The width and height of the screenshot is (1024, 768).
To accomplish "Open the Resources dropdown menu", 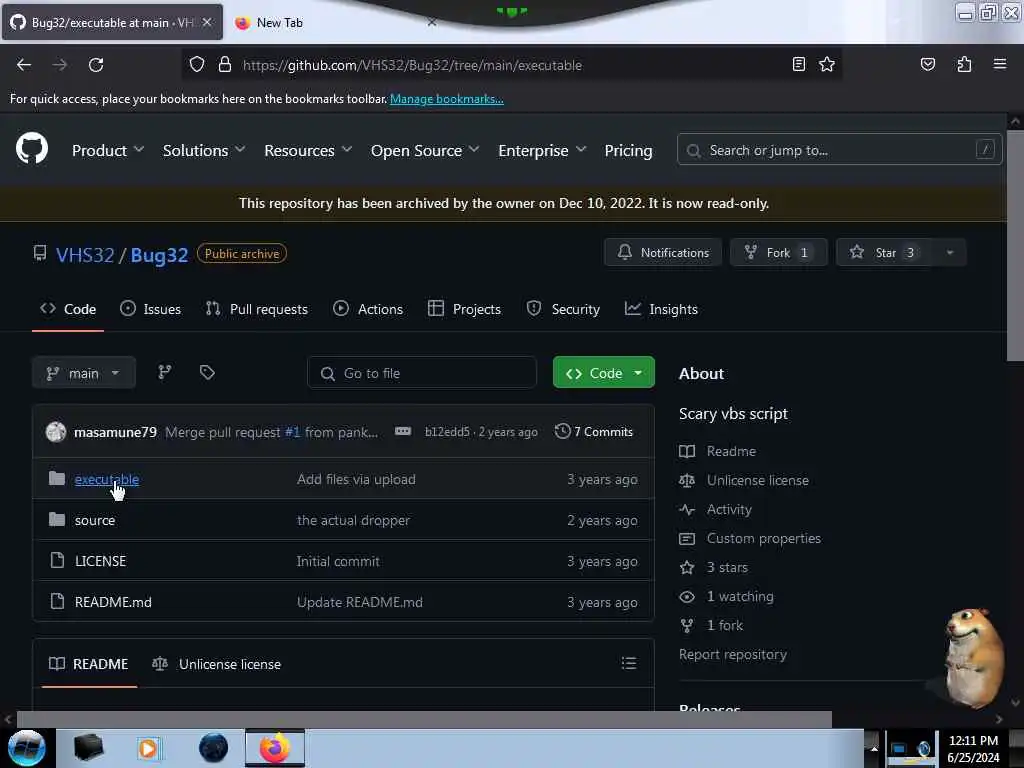I will (x=308, y=150).
